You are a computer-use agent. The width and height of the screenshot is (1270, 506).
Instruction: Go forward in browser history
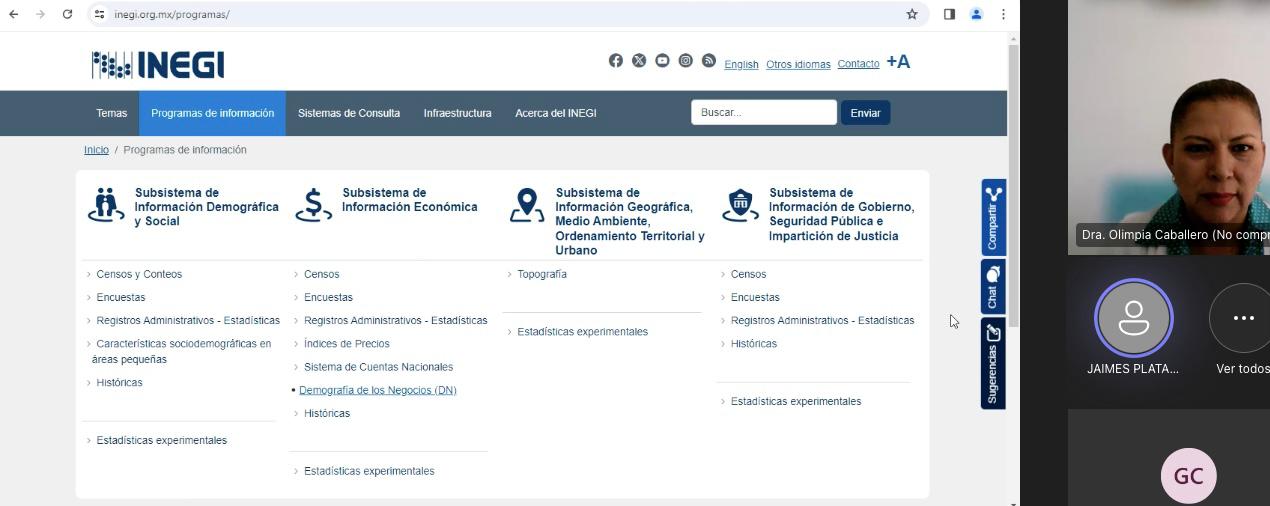pyautogui.click(x=40, y=14)
